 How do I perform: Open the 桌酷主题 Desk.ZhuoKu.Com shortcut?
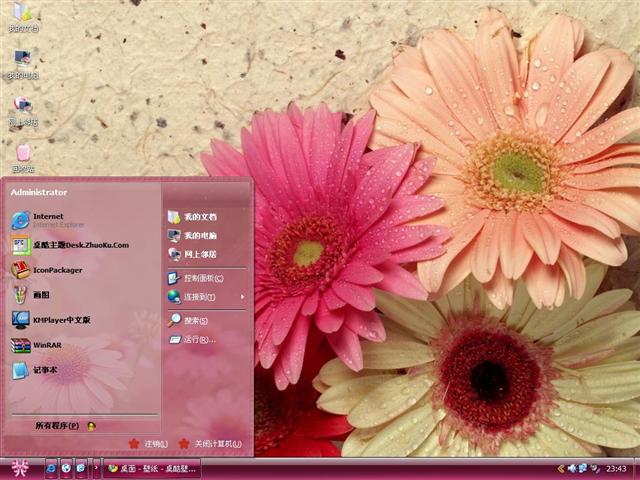[x=80, y=245]
